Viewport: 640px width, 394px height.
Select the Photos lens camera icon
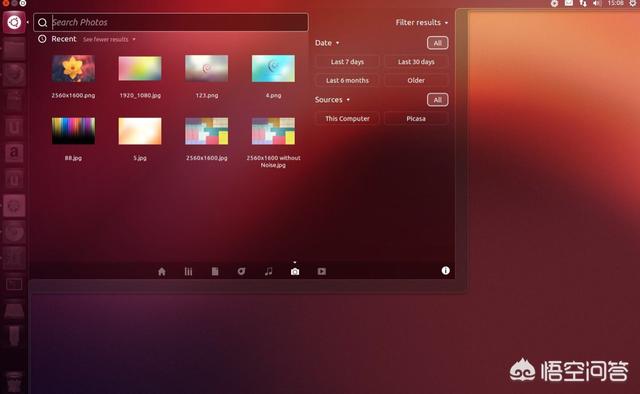pyautogui.click(x=295, y=272)
